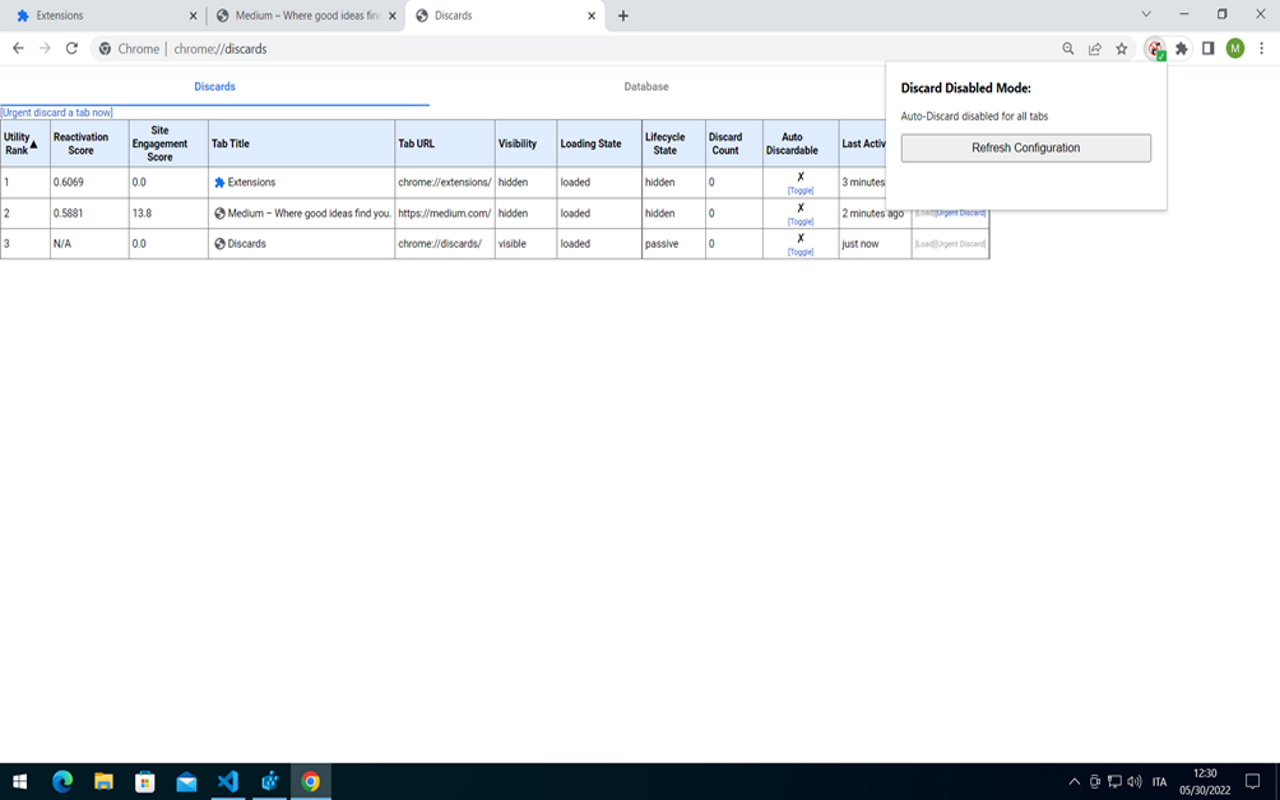Screen dimensions: 1280x800
Task: Click the share page icon in address bar
Action: [x=1095, y=48]
